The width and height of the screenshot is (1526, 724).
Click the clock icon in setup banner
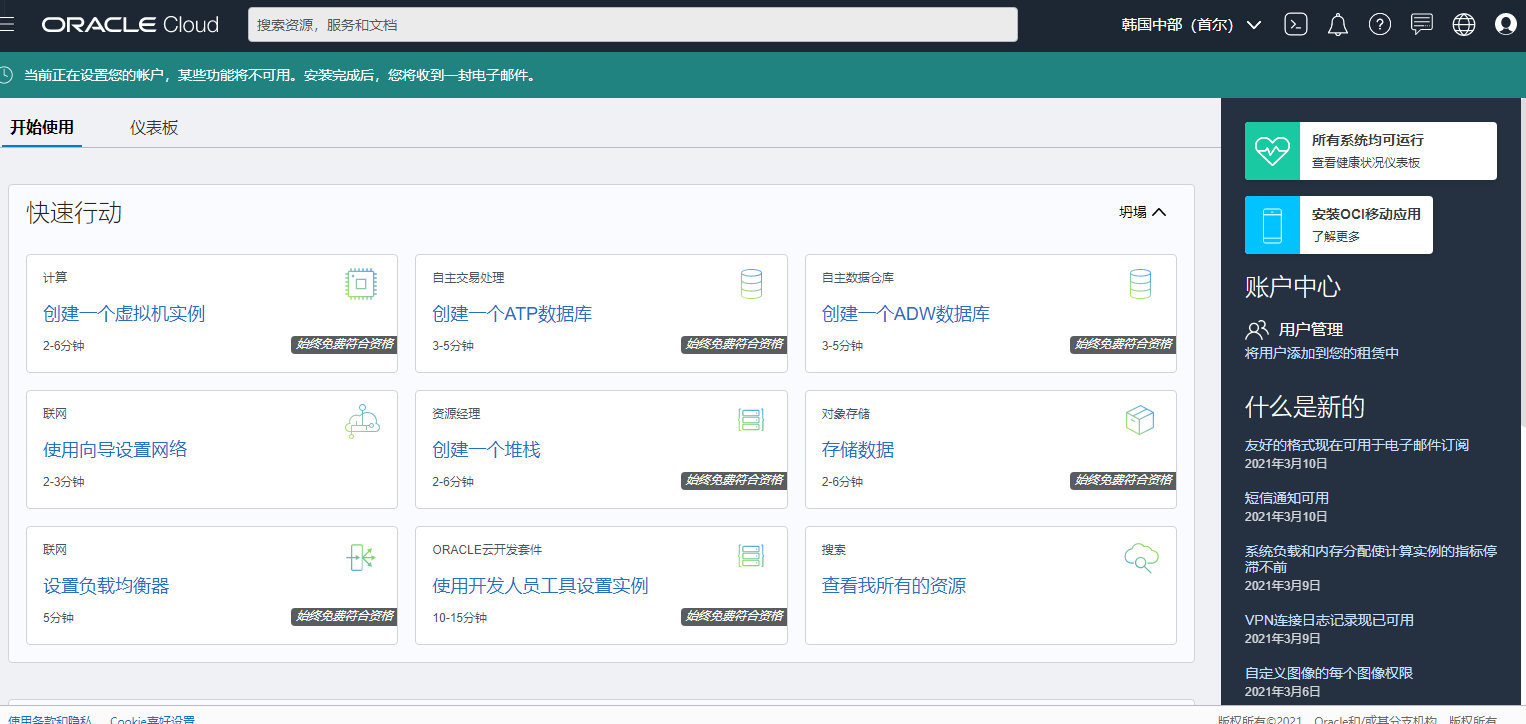pyautogui.click(x=6, y=75)
